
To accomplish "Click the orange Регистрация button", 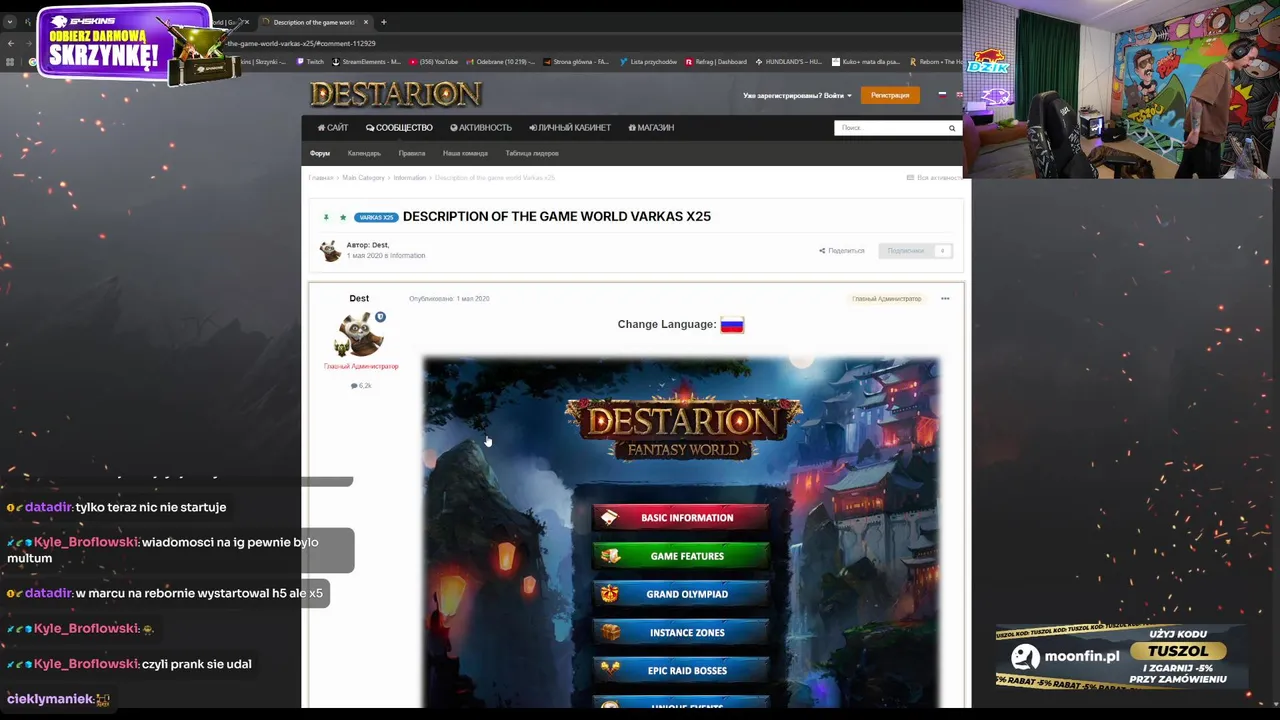I will pyautogui.click(x=890, y=95).
